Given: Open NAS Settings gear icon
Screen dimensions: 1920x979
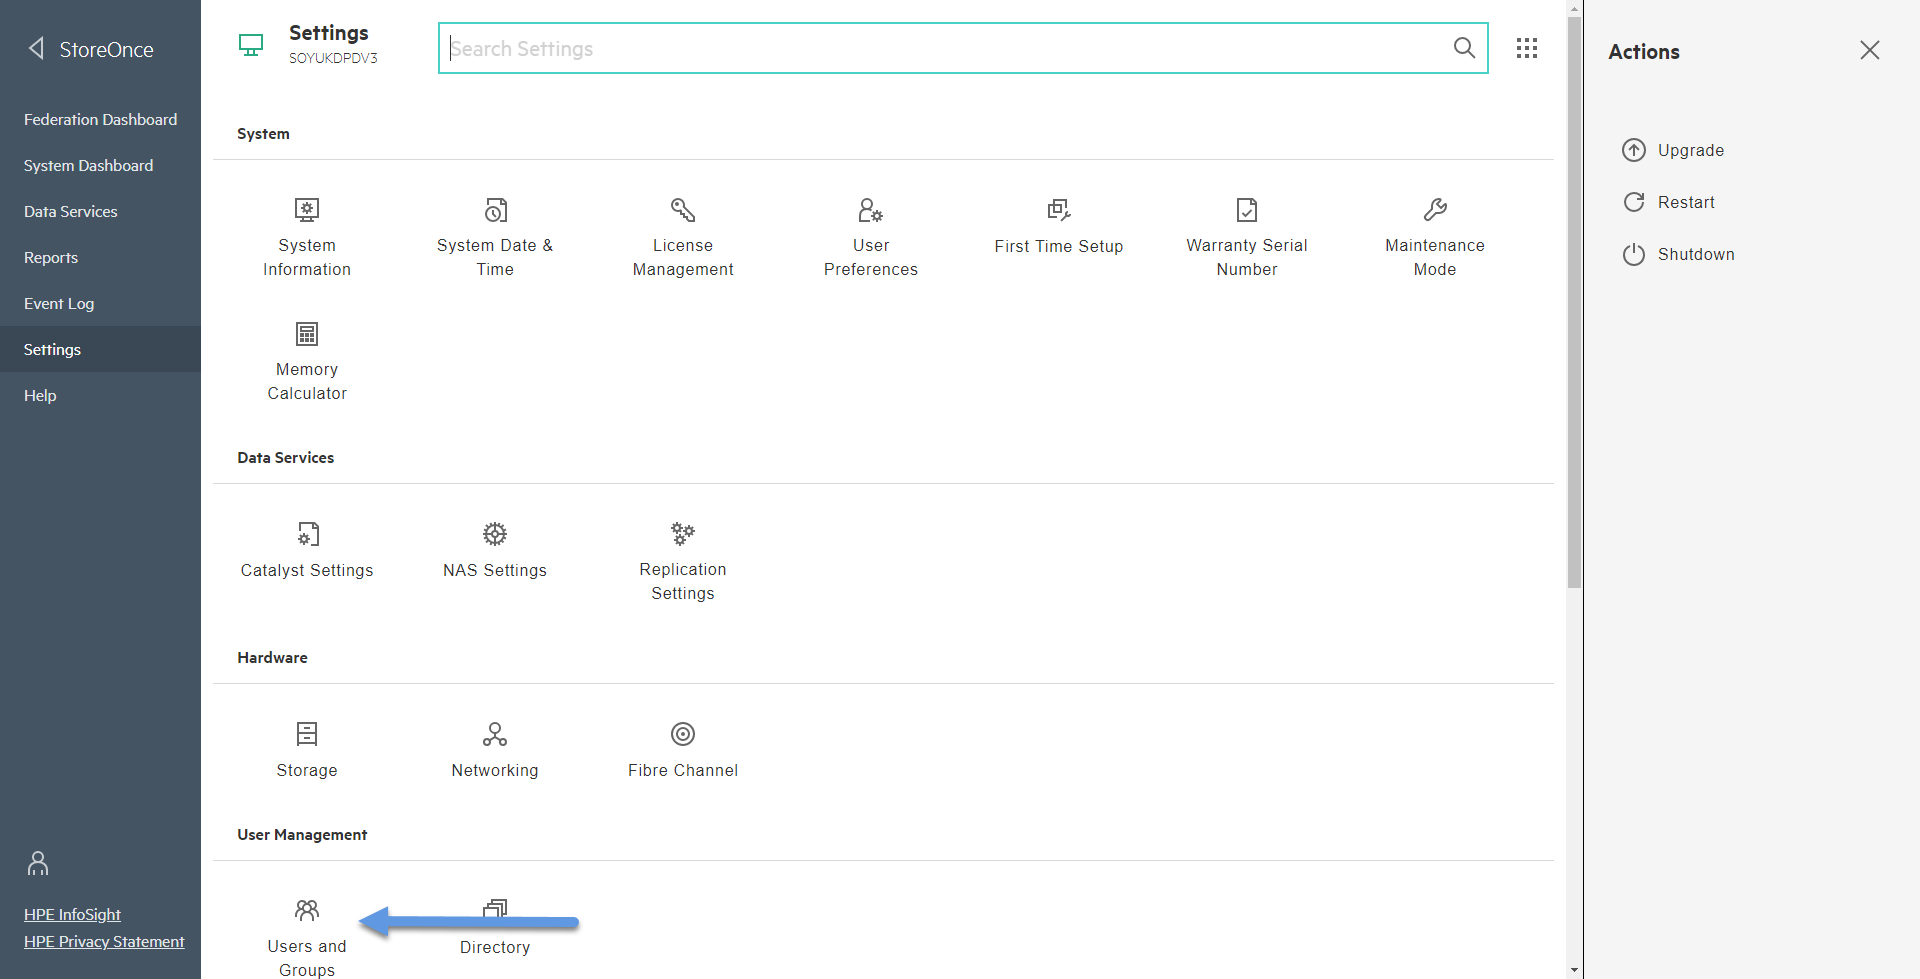Looking at the screenshot, I should click(x=495, y=534).
